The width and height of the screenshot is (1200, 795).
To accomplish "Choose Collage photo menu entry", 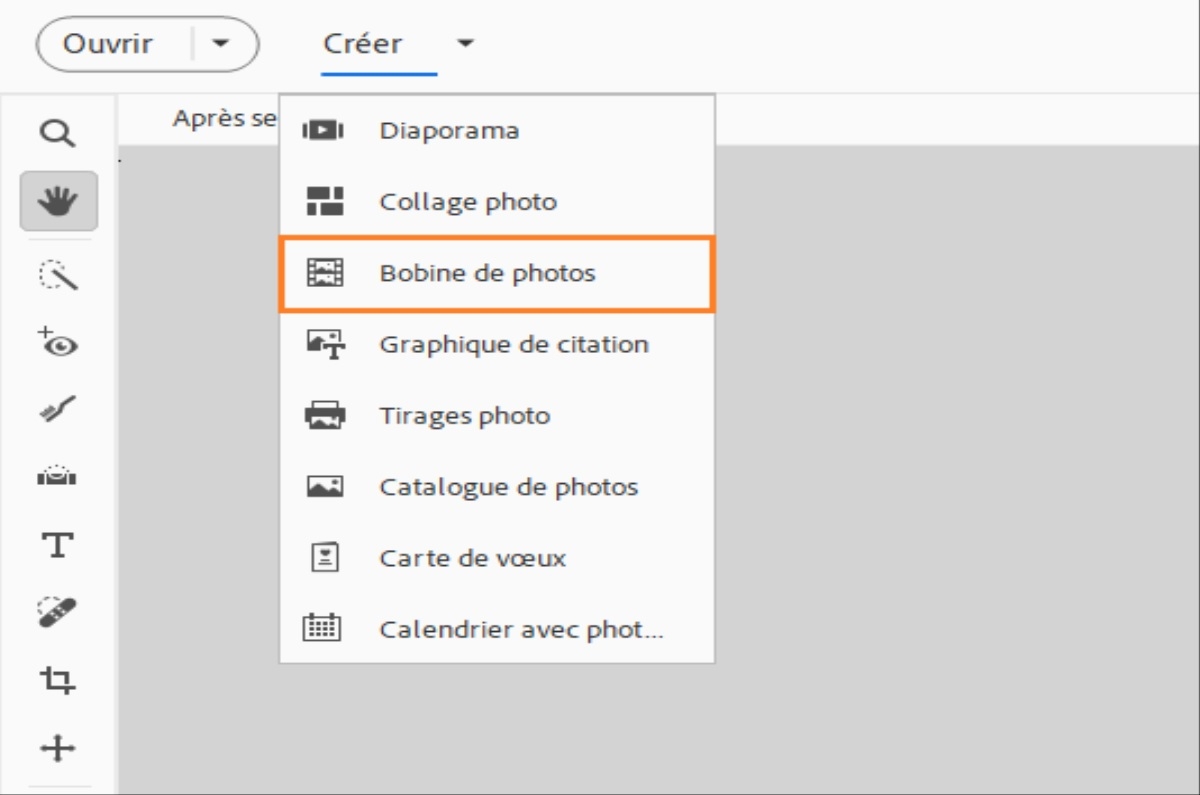I will click(x=468, y=202).
